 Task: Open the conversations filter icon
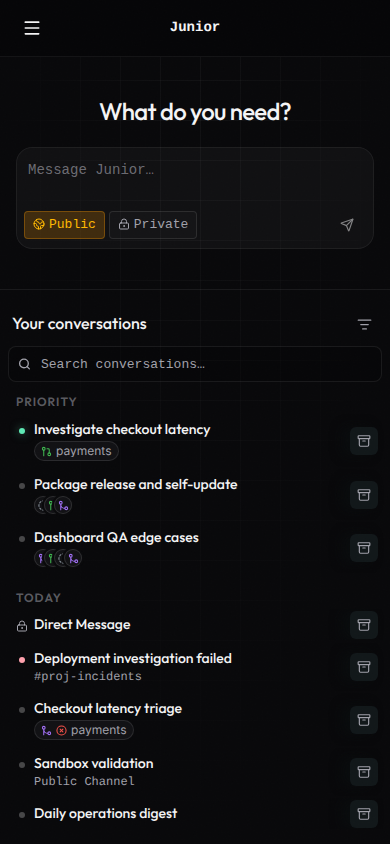pyautogui.click(x=364, y=325)
